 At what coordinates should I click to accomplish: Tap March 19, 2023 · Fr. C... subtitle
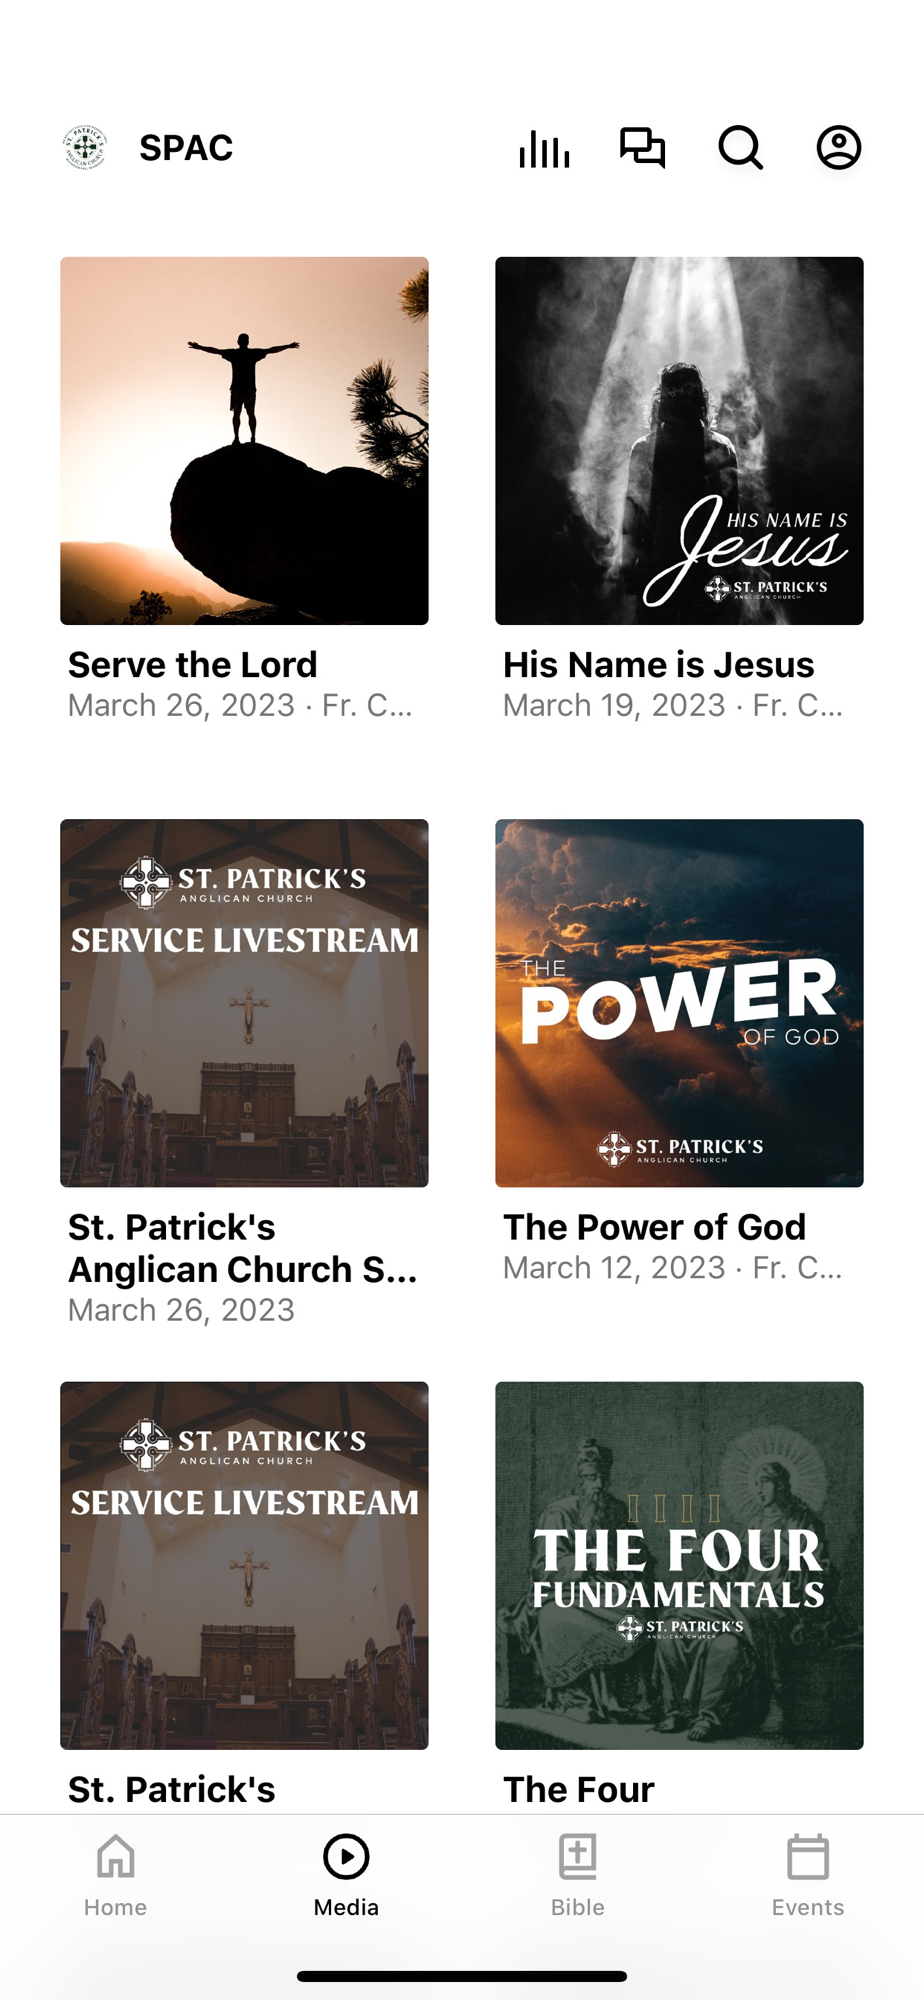[x=673, y=706]
